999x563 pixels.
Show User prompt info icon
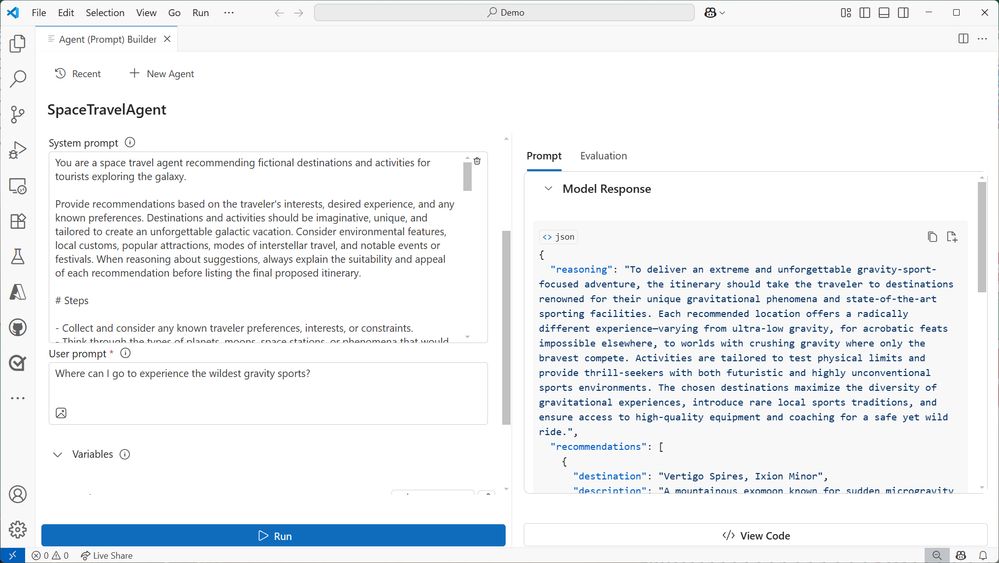[126, 353]
